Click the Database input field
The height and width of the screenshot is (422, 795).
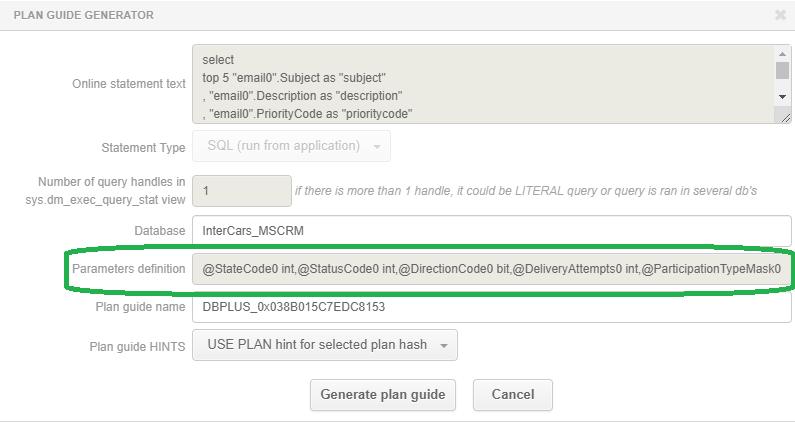click(491, 231)
